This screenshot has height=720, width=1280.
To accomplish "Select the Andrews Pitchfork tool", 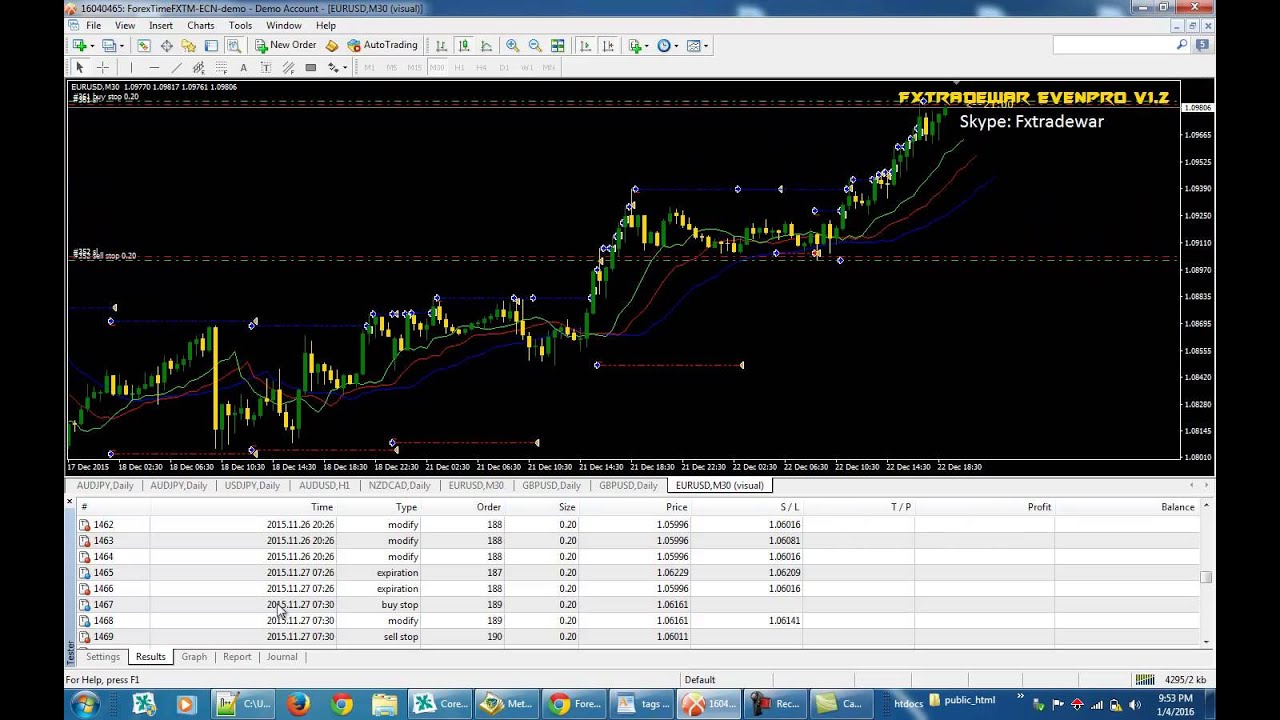I will tap(288, 68).
